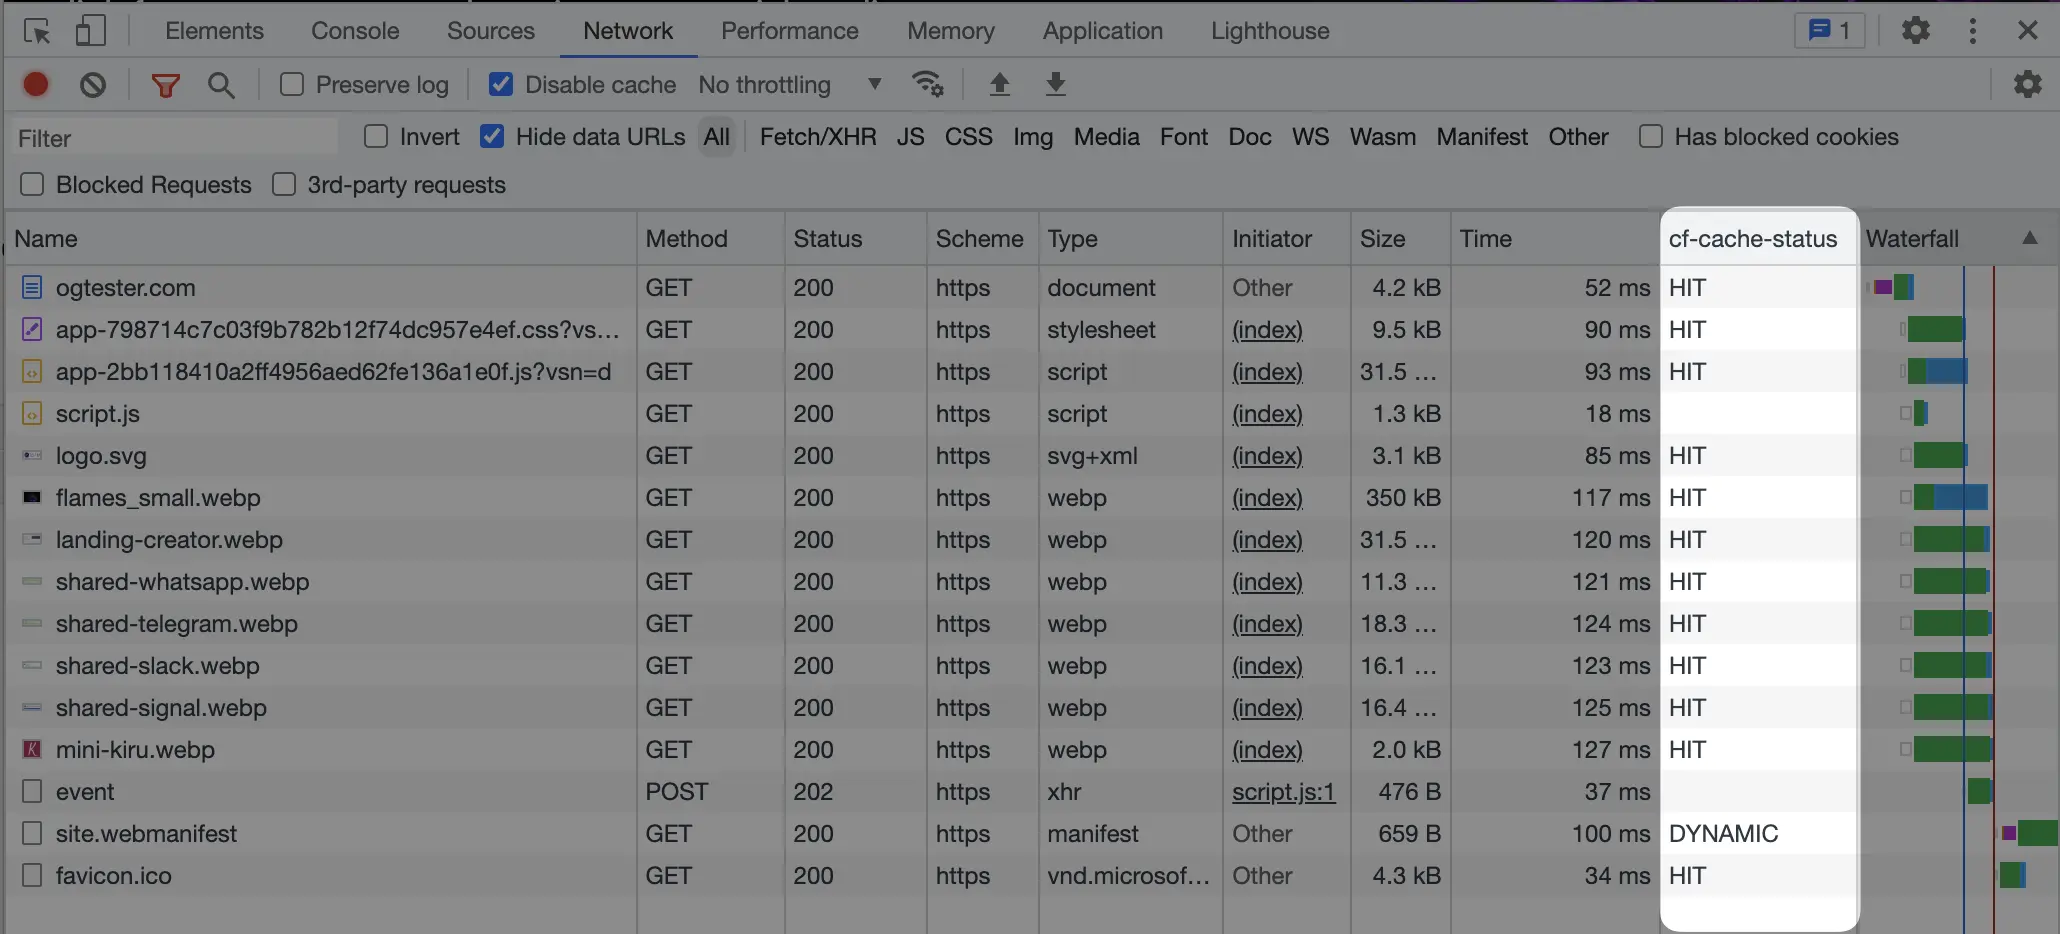Open network conditions Wi-Fi icon
The image size is (2060, 934).
click(x=927, y=85)
